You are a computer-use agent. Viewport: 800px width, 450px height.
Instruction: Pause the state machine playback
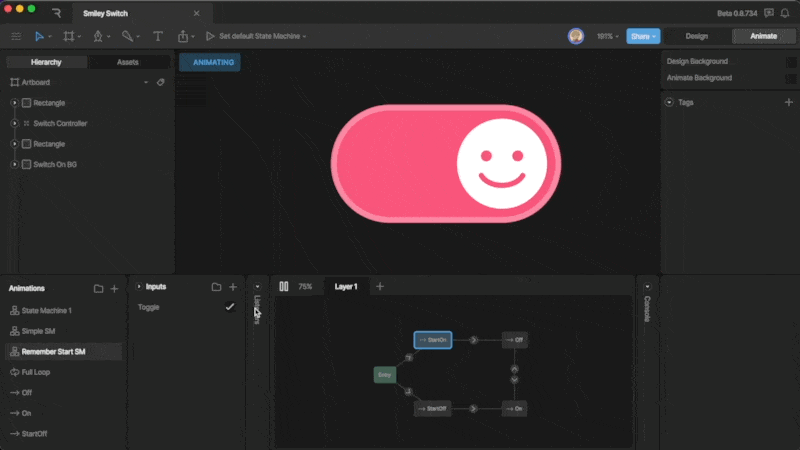coord(284,286)
